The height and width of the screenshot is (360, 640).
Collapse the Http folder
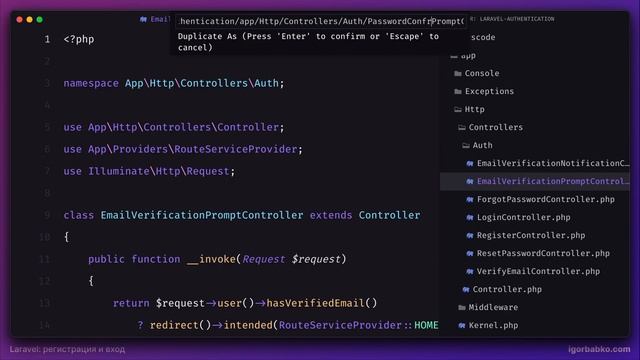(x=474, y=109)
